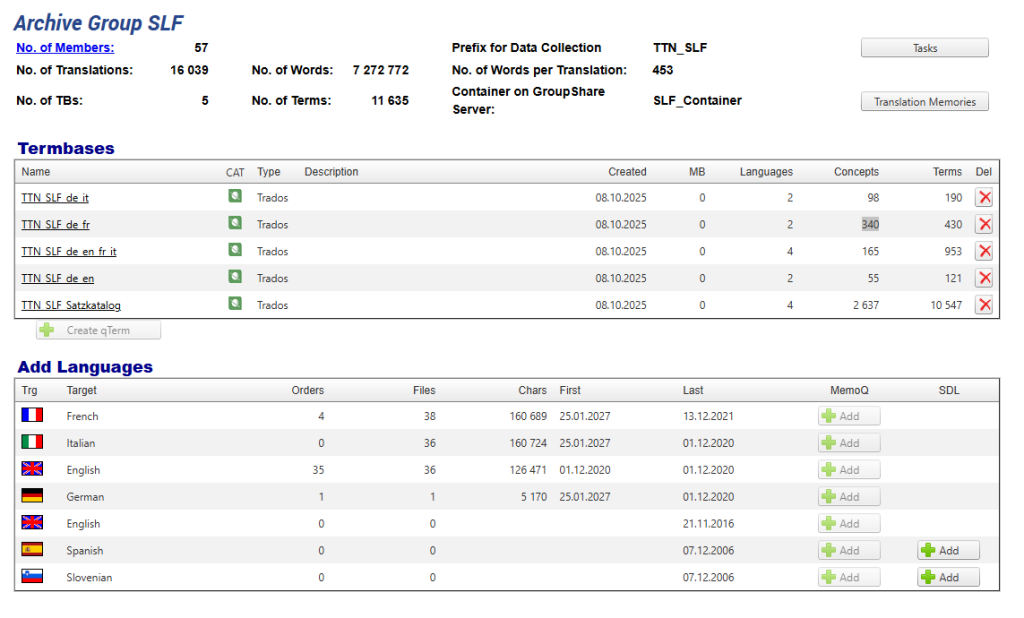Click the green CAT icon for TTN_SLF_de_it
The height and width of the screenshot is (618, 1024).
point(235,197)
